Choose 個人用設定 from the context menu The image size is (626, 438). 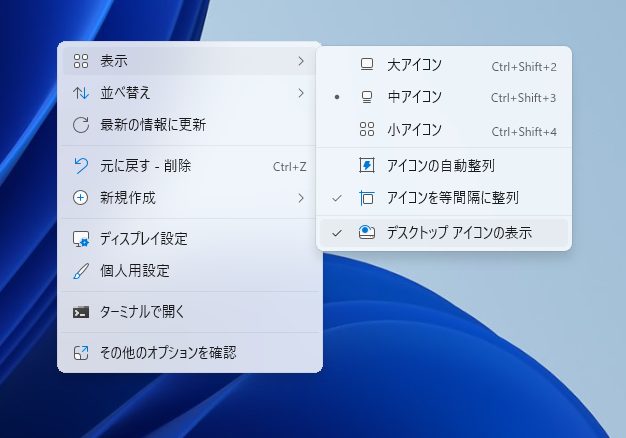[x=135, y=271]
